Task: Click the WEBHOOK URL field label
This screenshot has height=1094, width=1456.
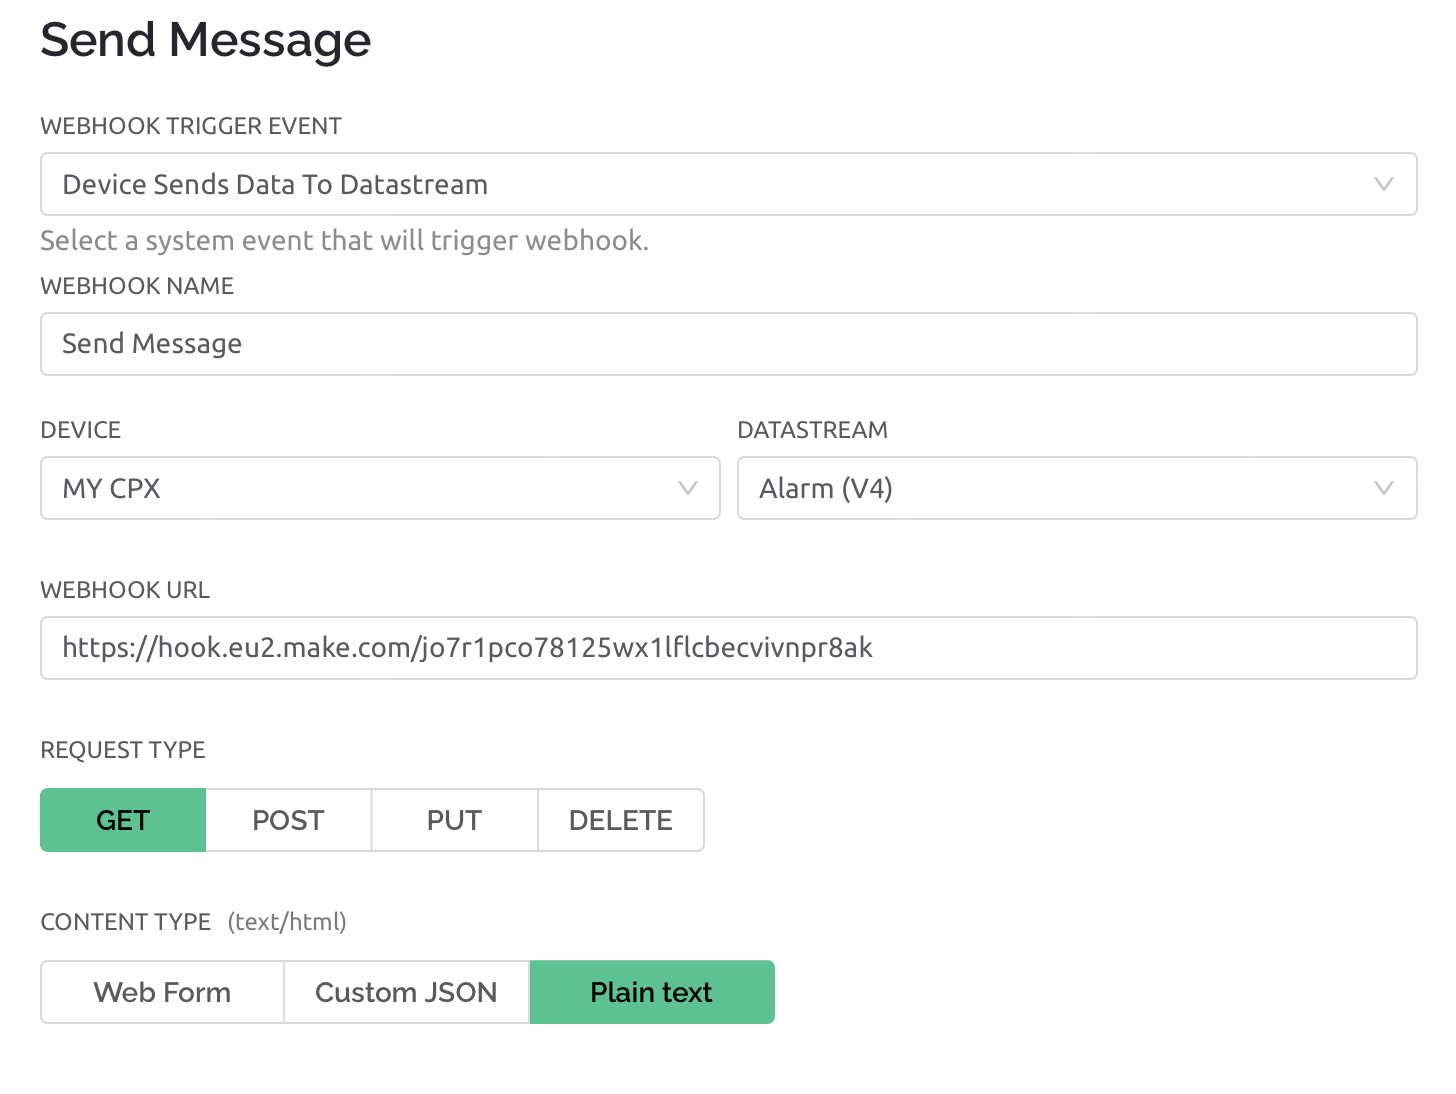Action: [x=125, y=590]
